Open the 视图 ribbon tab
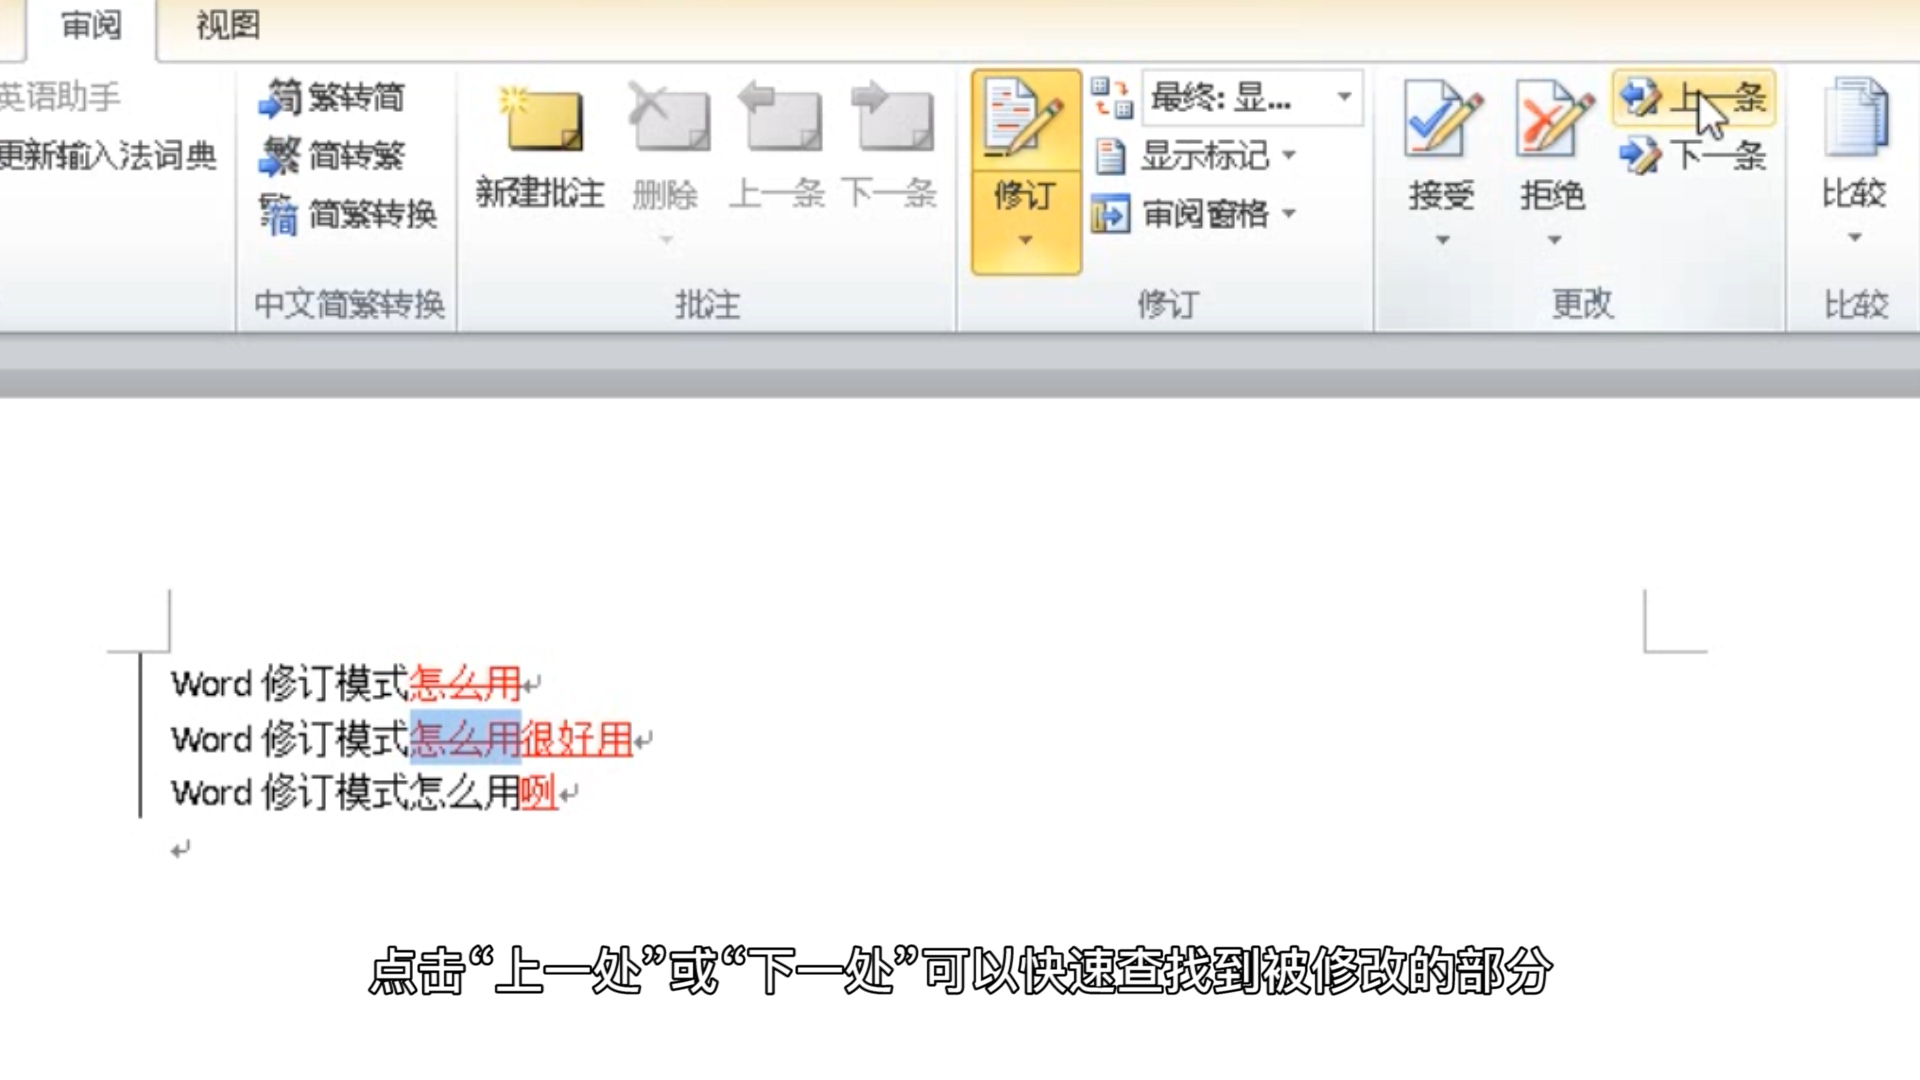 coord(227,25)
